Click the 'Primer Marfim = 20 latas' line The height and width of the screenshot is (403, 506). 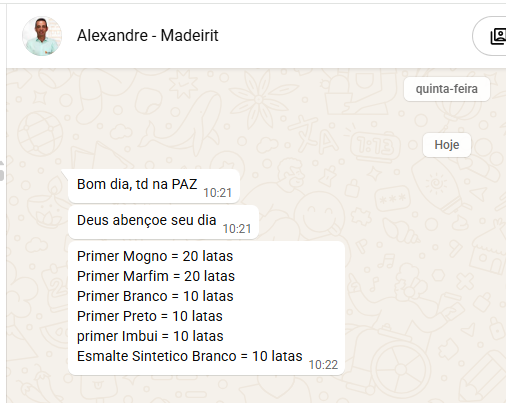pos(156,276)
